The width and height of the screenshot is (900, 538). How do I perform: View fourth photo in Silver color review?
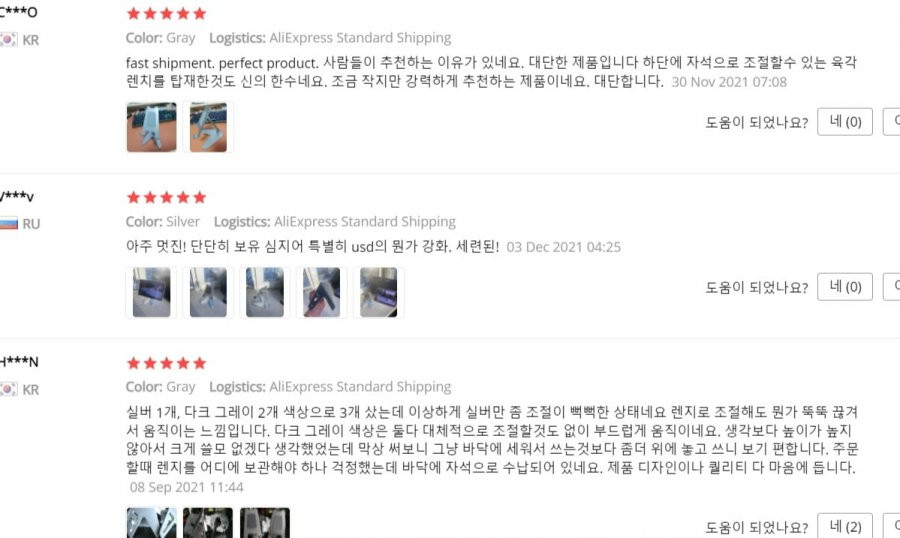321,292
